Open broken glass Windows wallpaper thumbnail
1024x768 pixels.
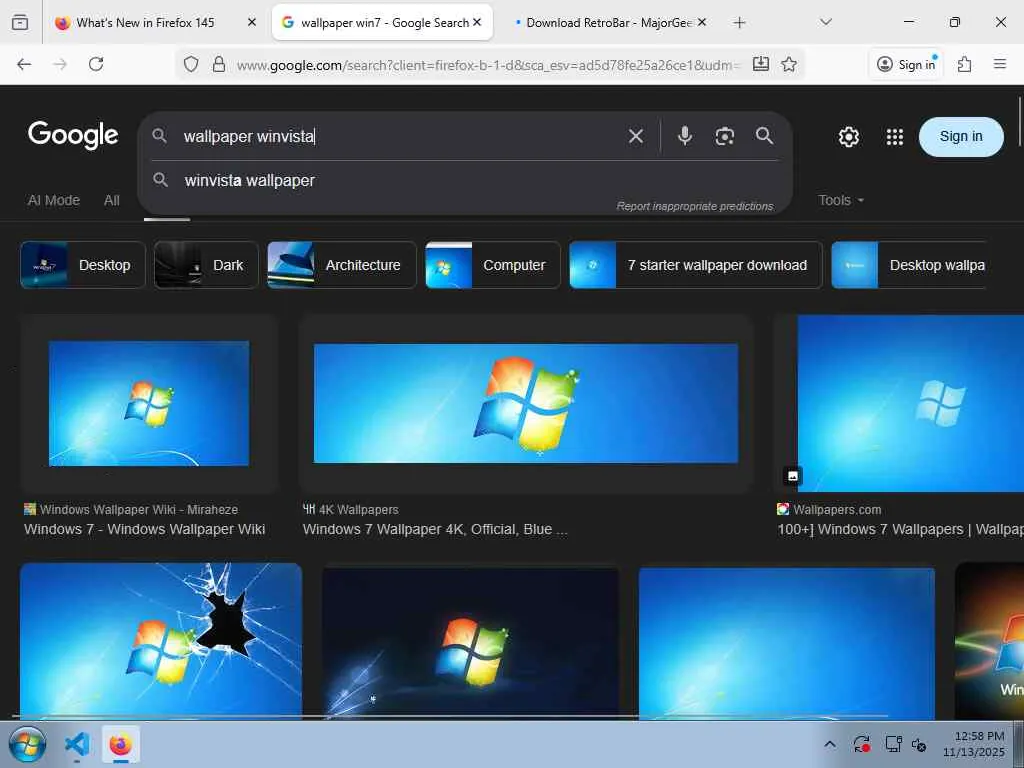tap(161, 641)
